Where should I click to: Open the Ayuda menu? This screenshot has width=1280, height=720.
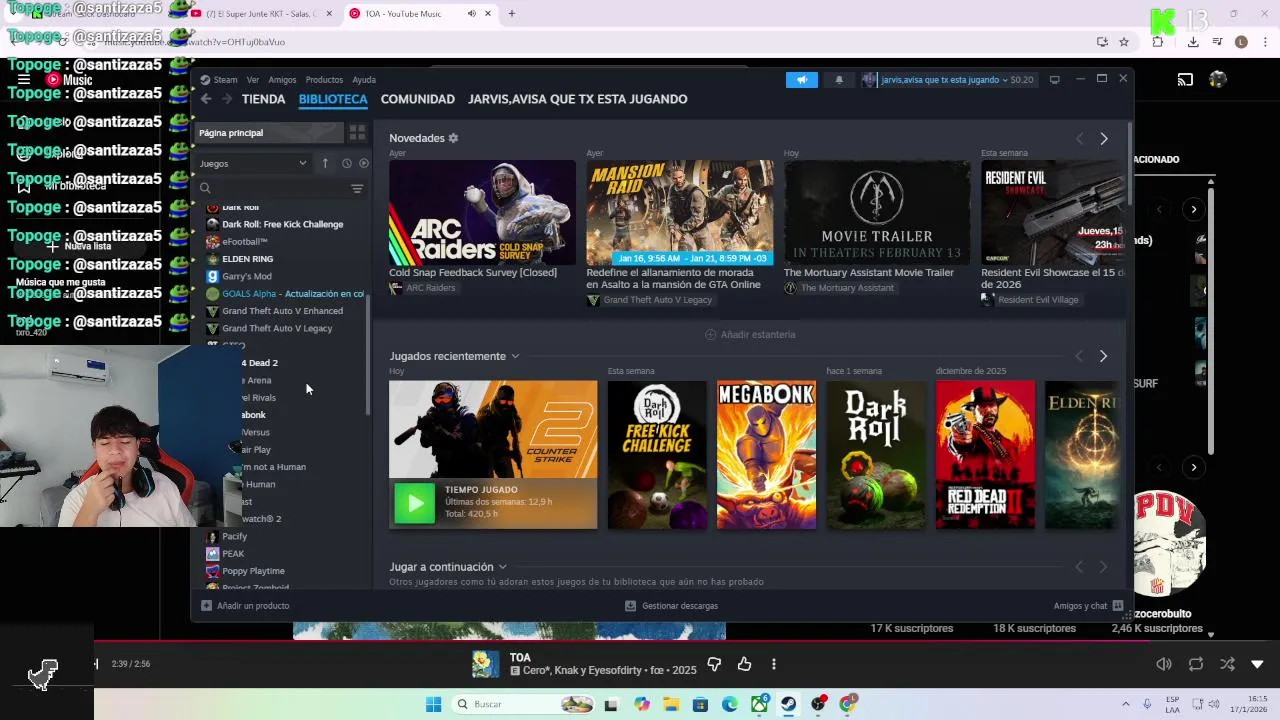(364, 80)
